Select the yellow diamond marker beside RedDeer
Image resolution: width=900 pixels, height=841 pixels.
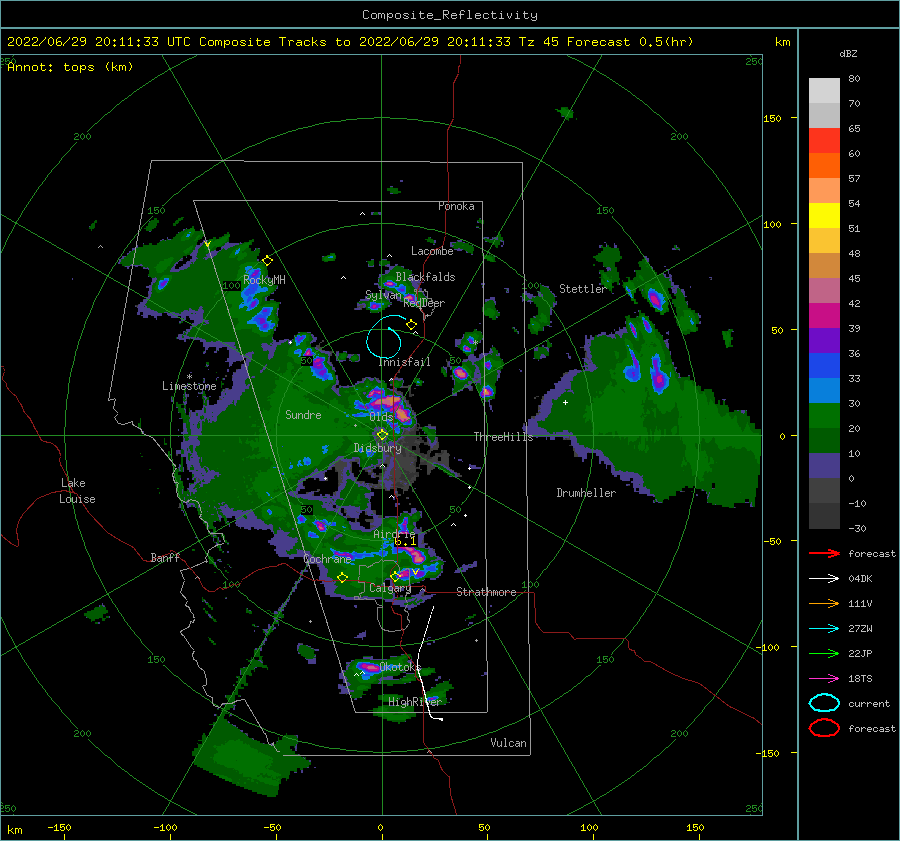pyautogui.click(x=411, y=325)
